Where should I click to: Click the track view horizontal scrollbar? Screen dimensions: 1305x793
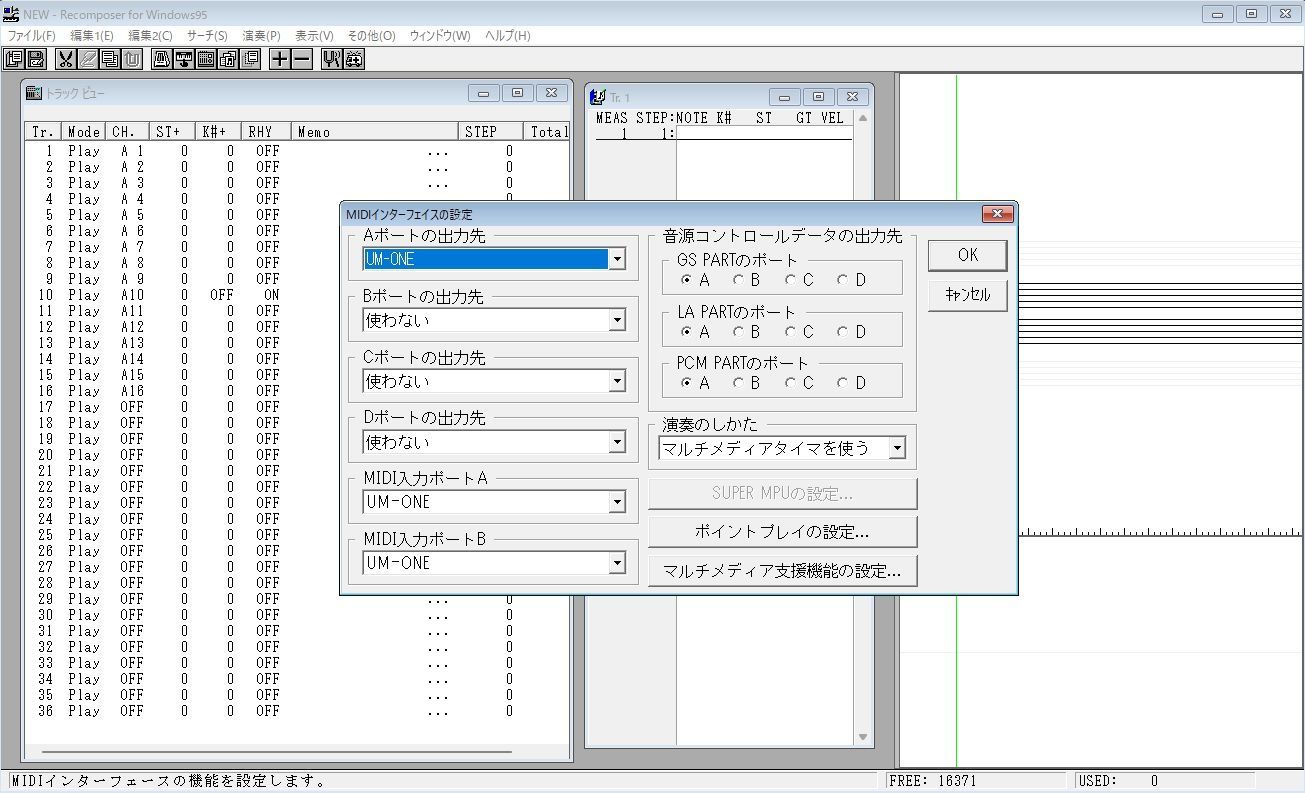[x=277, y=752]
